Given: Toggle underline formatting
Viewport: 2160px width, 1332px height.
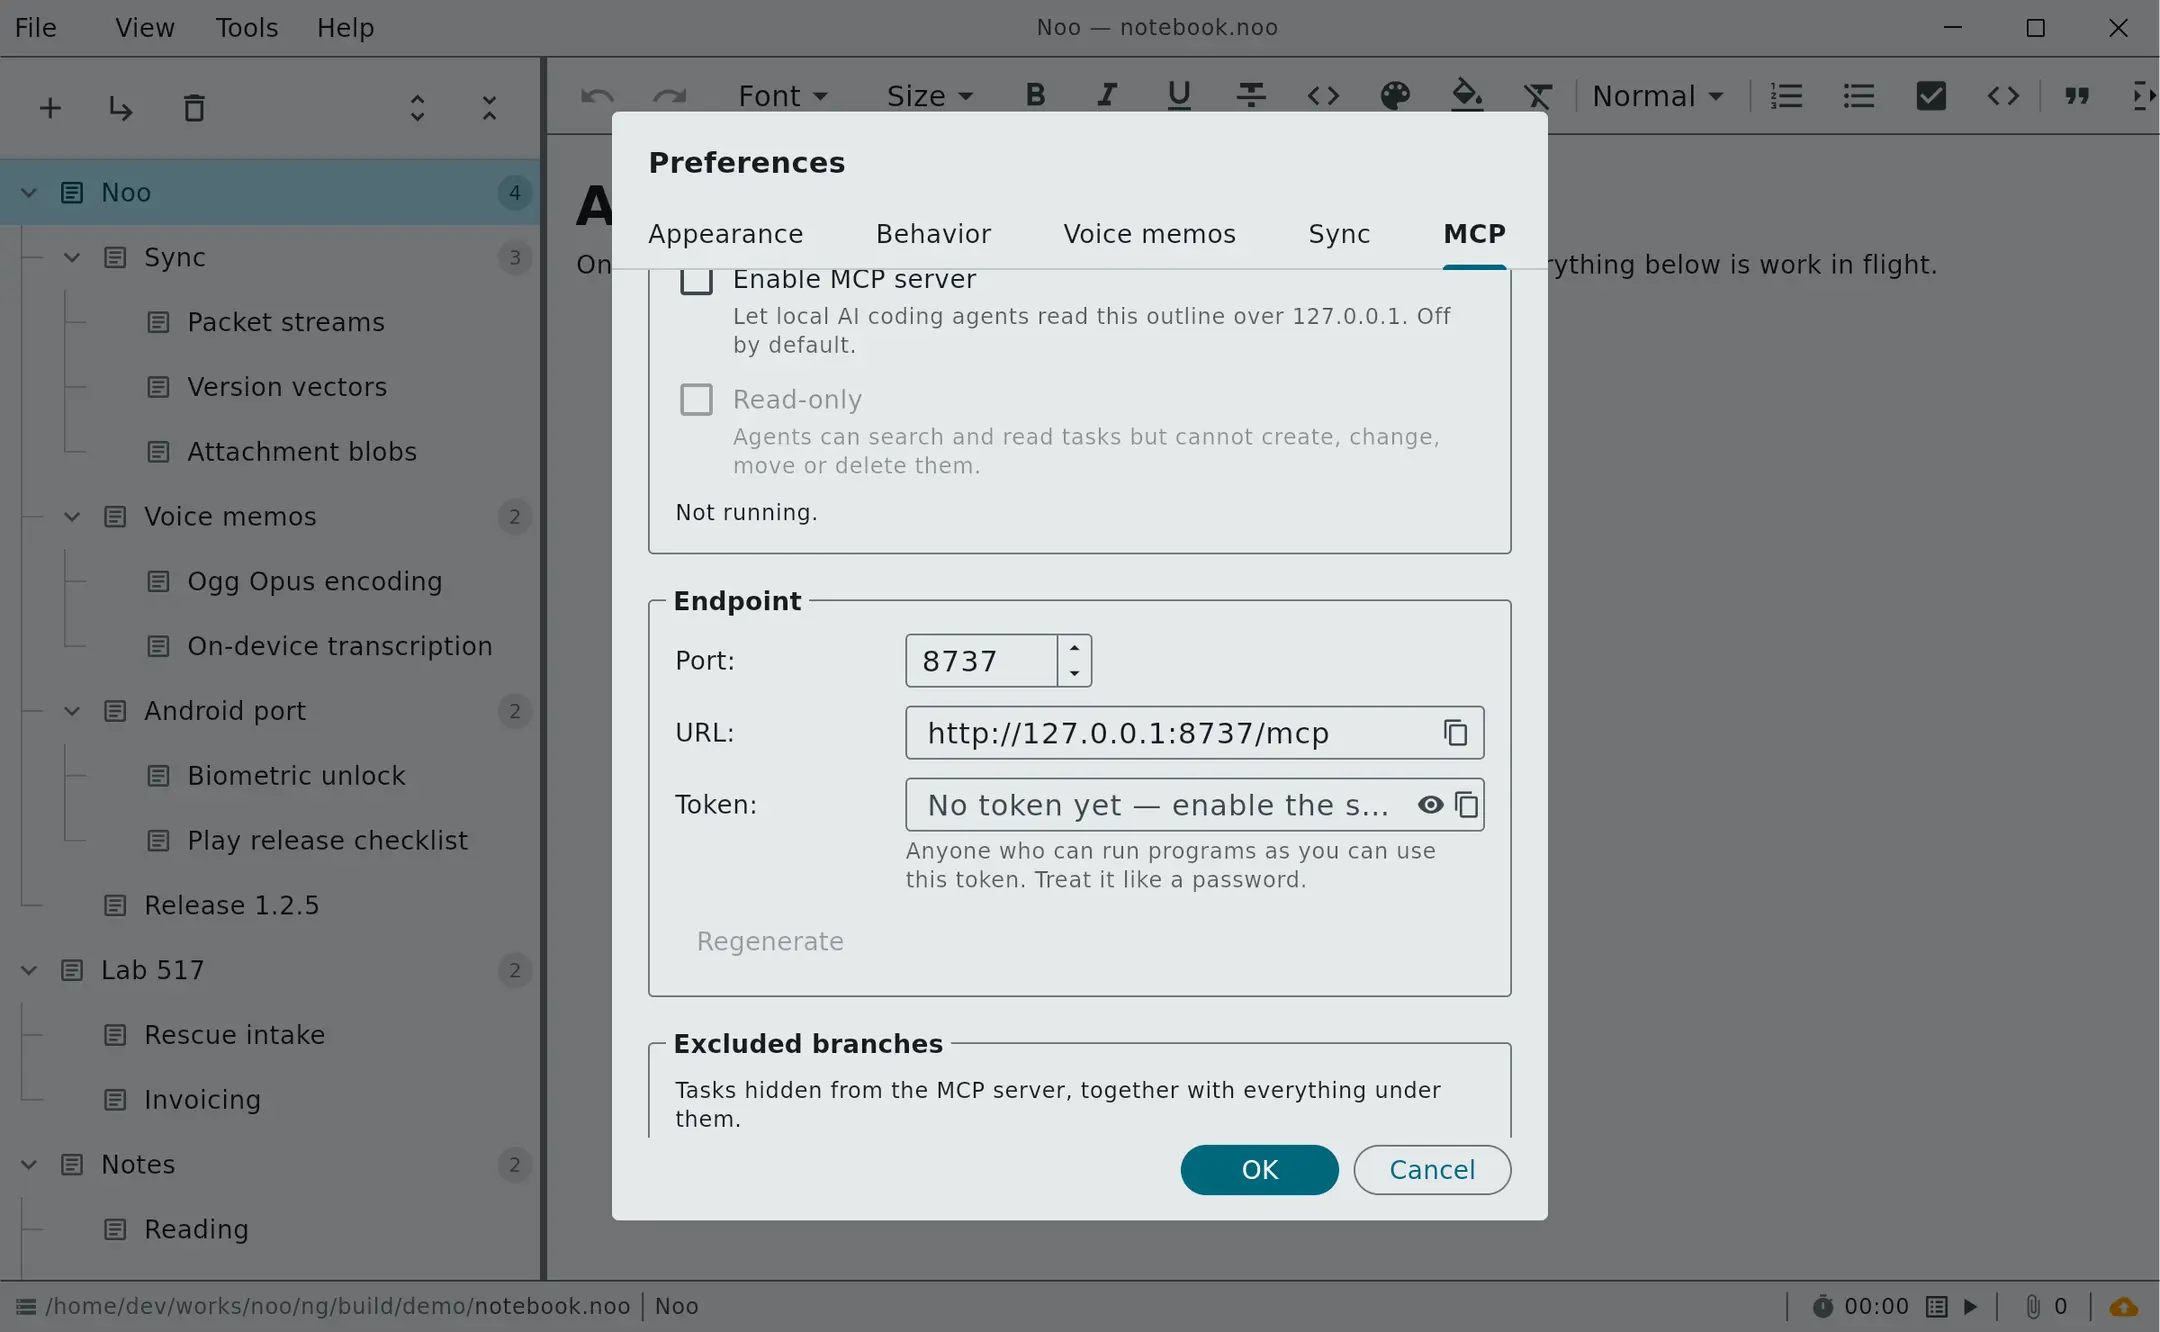Looking at the screenshot, I should (x=1179, y=95).
